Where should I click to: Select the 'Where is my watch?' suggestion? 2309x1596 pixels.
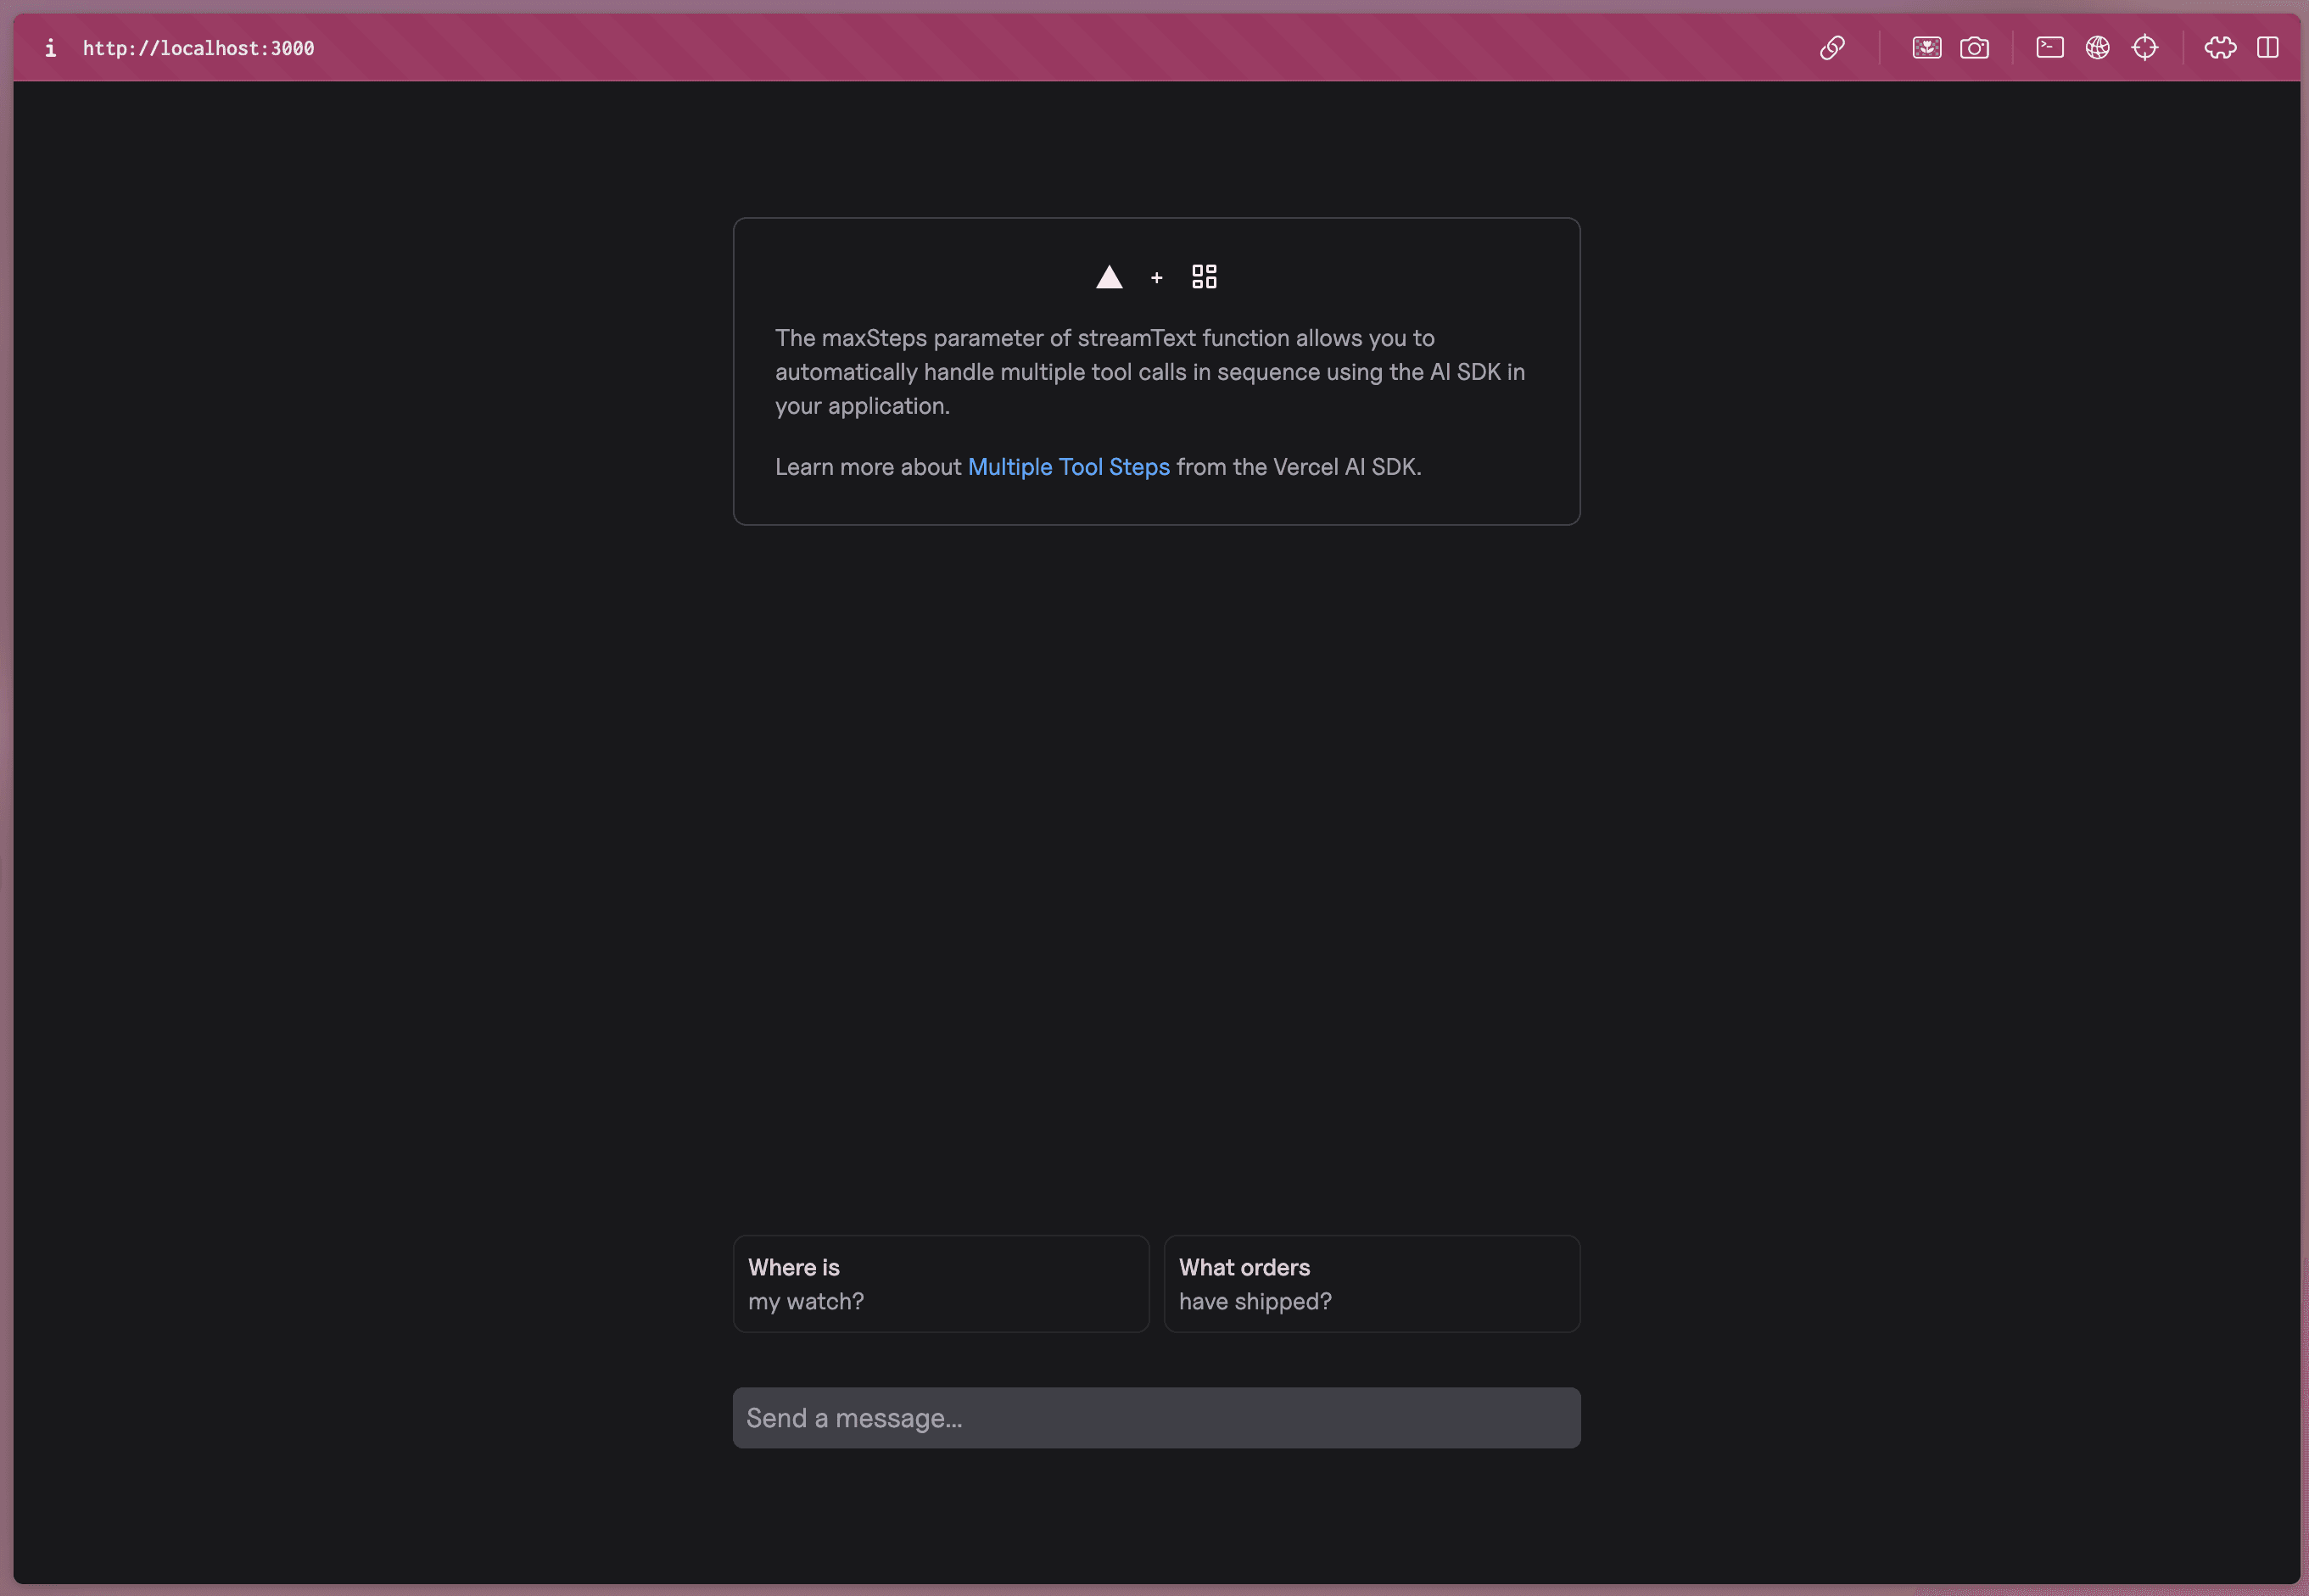pos(940,1283)
